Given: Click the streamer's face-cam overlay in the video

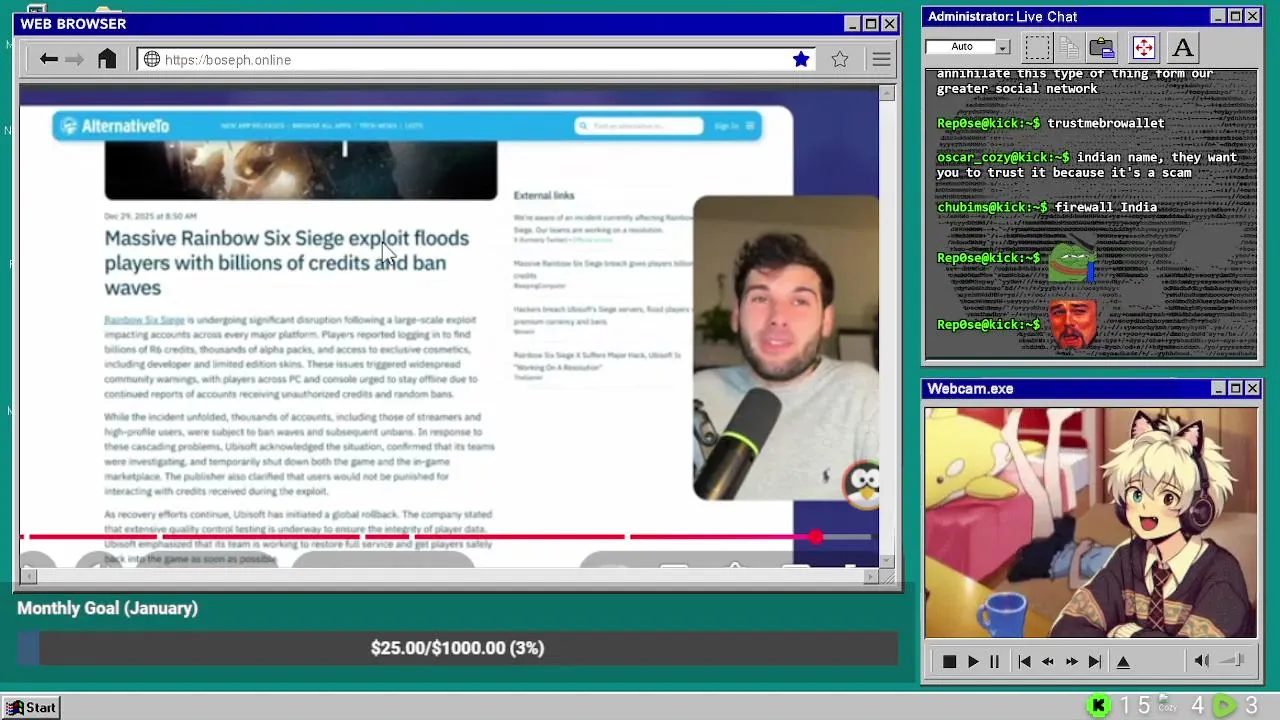Looking at the screenshot, I should tap(786, 348).
